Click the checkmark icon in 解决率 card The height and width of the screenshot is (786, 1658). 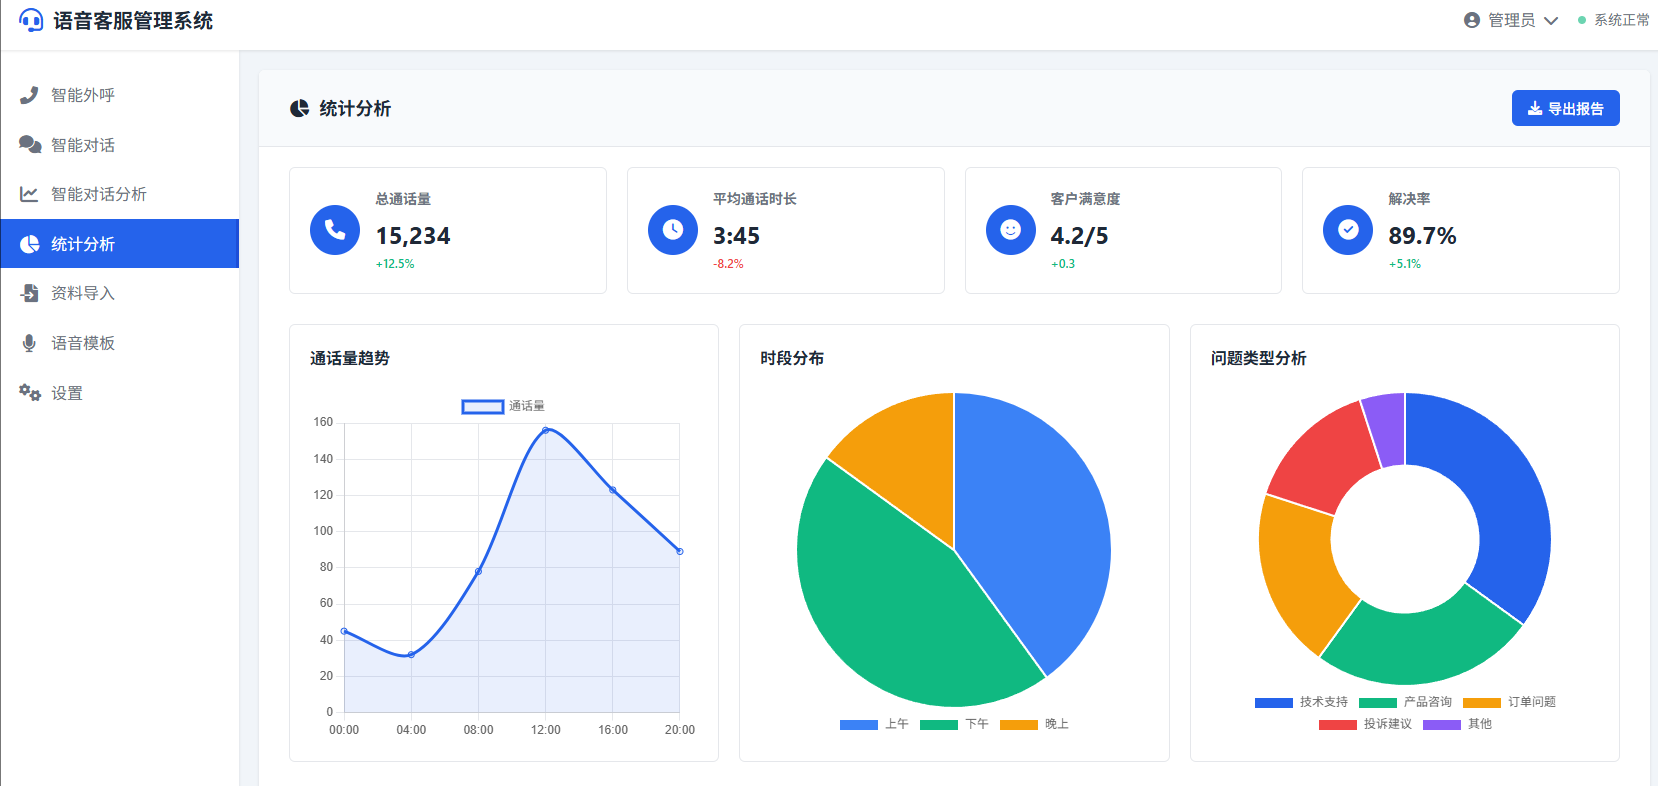tap(1348, 230)
